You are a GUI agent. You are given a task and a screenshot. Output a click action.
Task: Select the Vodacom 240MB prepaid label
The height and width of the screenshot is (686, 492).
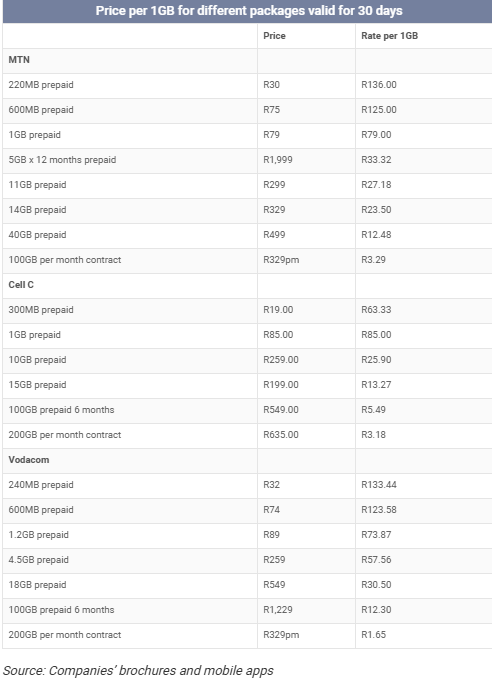[41, 485]
